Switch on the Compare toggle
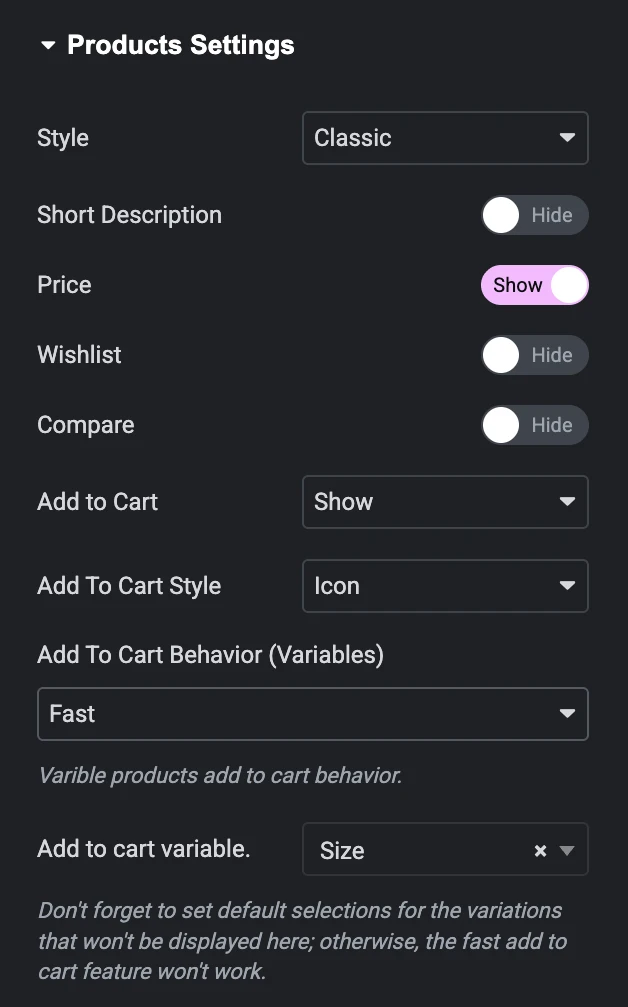This screenshot has width=628, height=1007. tap(534, 425)
